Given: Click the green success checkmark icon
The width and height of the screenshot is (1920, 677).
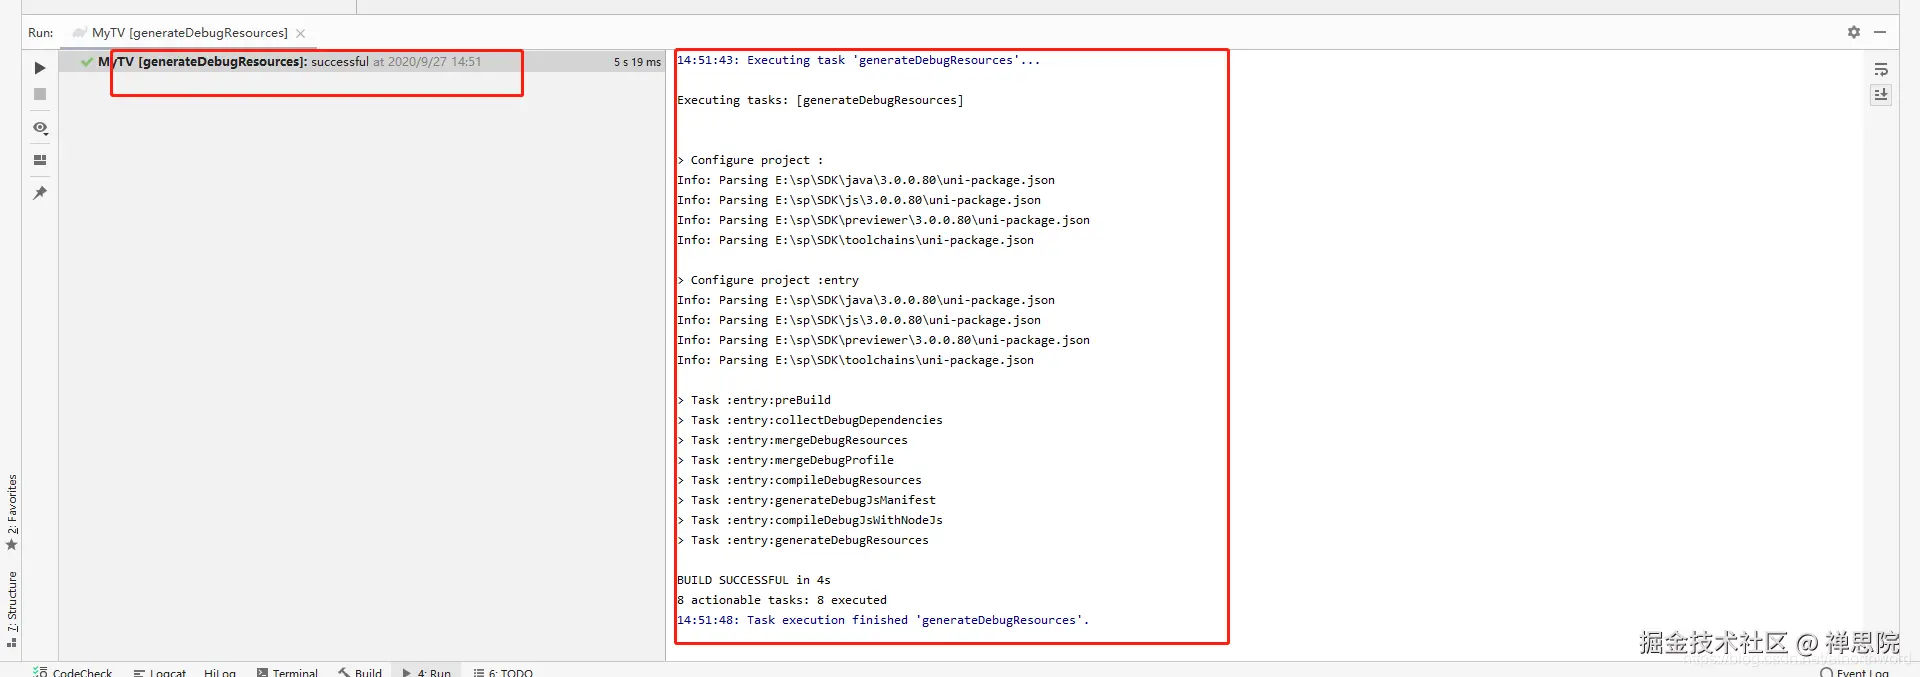Looking at the screenshot, I should click(87, 62).
